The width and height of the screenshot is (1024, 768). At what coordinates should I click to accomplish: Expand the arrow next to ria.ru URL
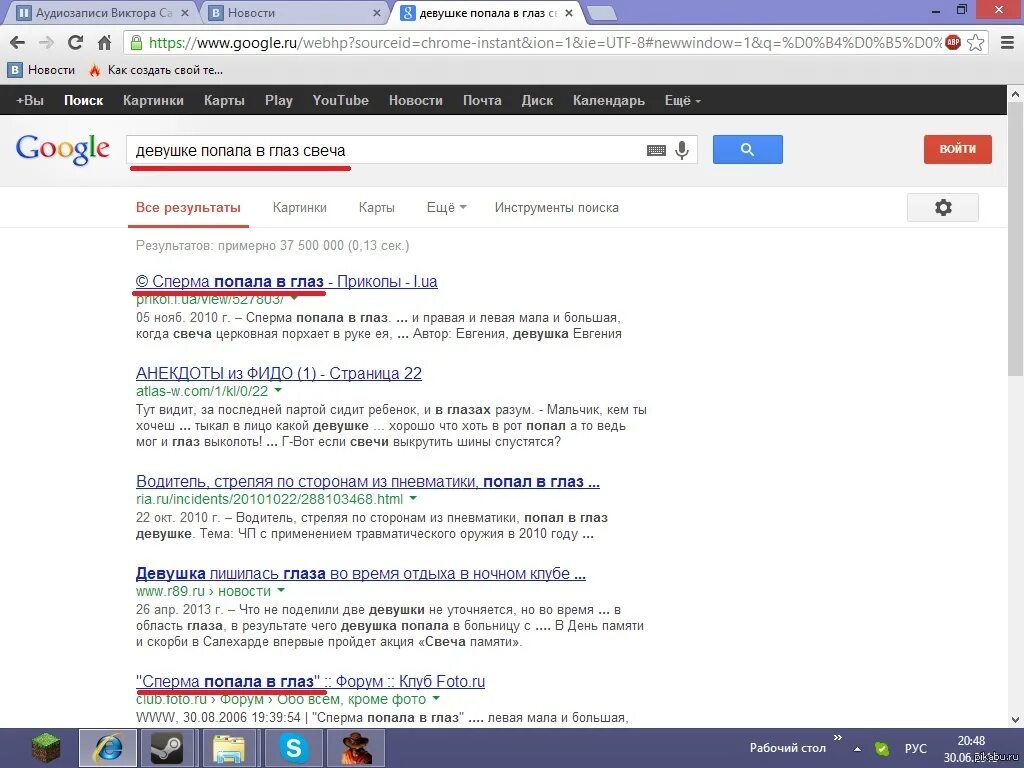[413, 498]
